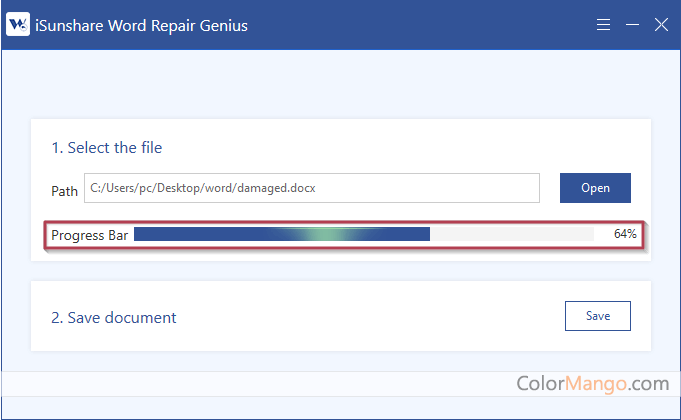Screen dimensions: 681x420
Task: Open the hamburger menu in title bar
Action: 604,25
